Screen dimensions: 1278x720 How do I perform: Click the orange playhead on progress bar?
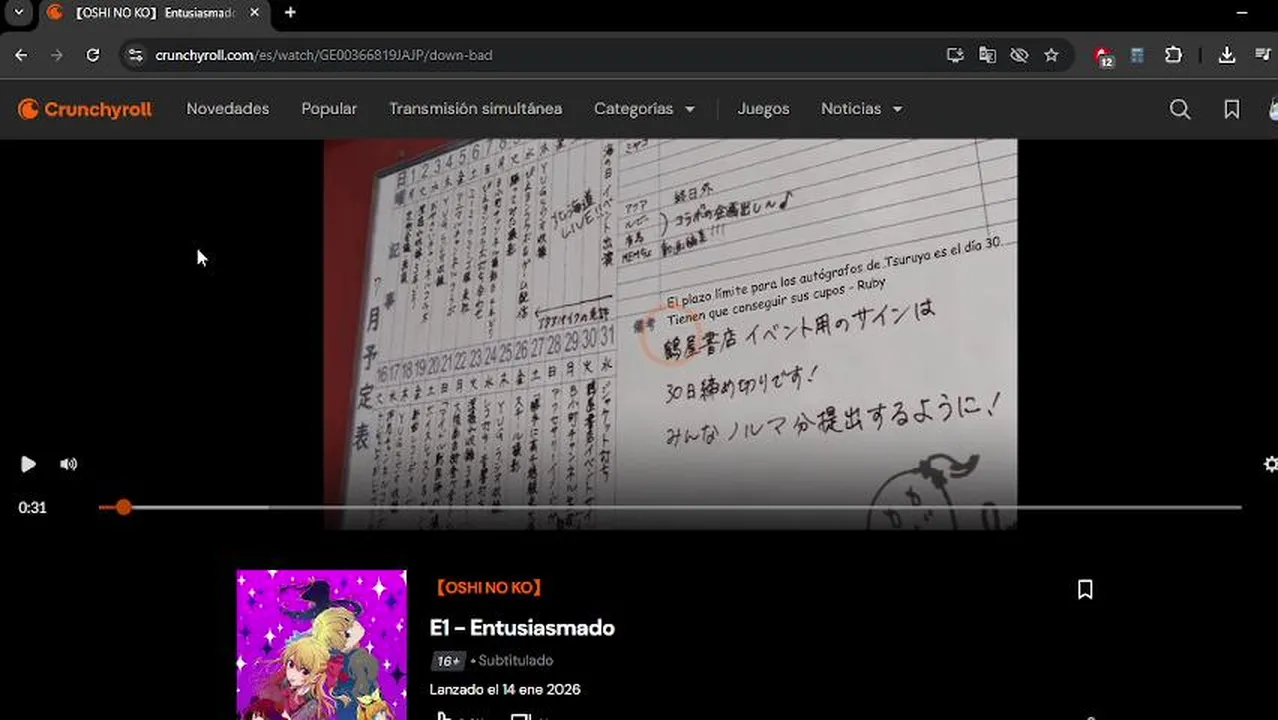(x=123, y=507)
